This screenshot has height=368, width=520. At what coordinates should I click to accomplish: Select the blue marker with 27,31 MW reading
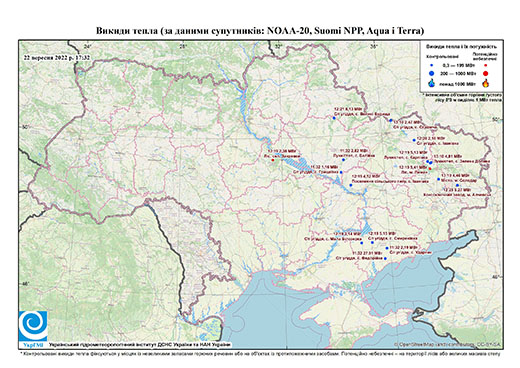point(385,258)
